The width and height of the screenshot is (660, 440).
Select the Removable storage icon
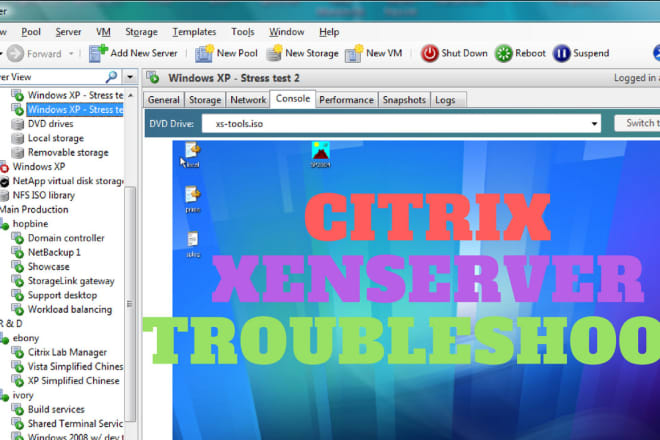17,152
